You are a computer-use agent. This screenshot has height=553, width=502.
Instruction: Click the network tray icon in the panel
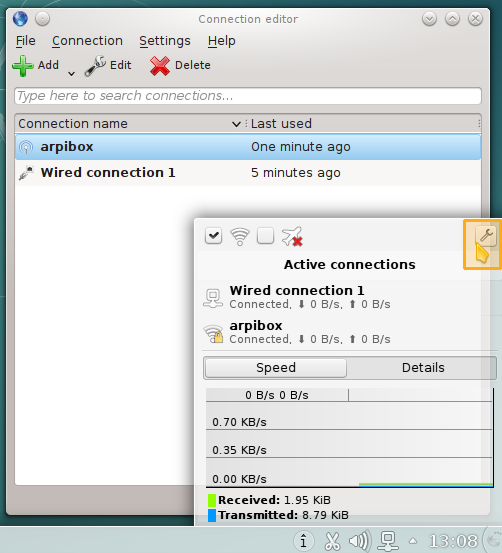tap(388, 541)
